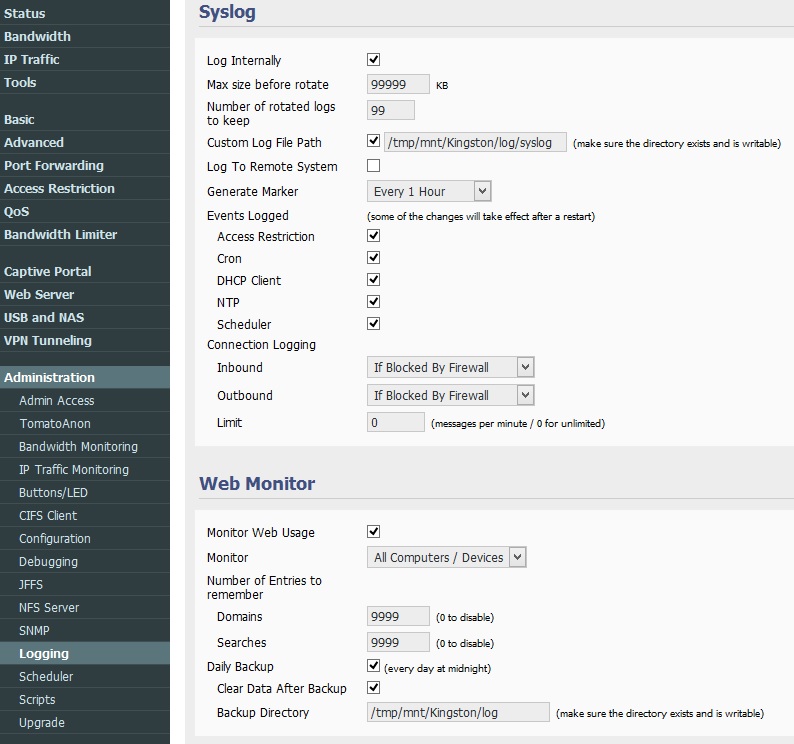Open the Bandwidth Limiter section
This screenshot has width=794, height=744.
[x=85, y=234]
